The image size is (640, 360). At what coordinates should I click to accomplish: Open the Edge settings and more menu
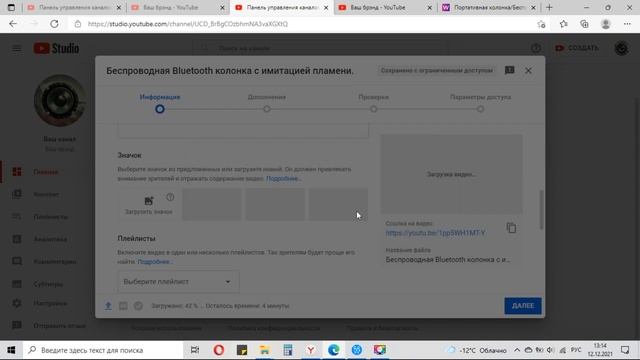(x=627, y=24)
